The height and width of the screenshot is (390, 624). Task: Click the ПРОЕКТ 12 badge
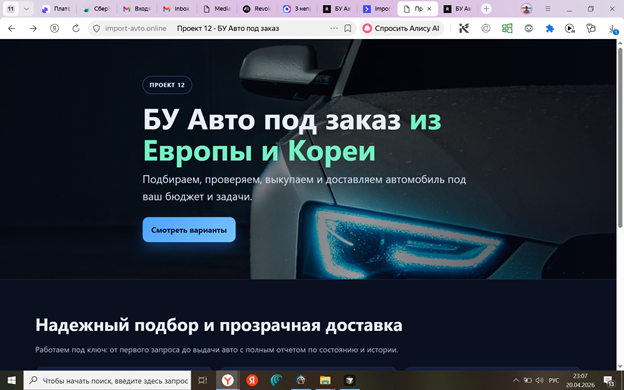[167, 85]
